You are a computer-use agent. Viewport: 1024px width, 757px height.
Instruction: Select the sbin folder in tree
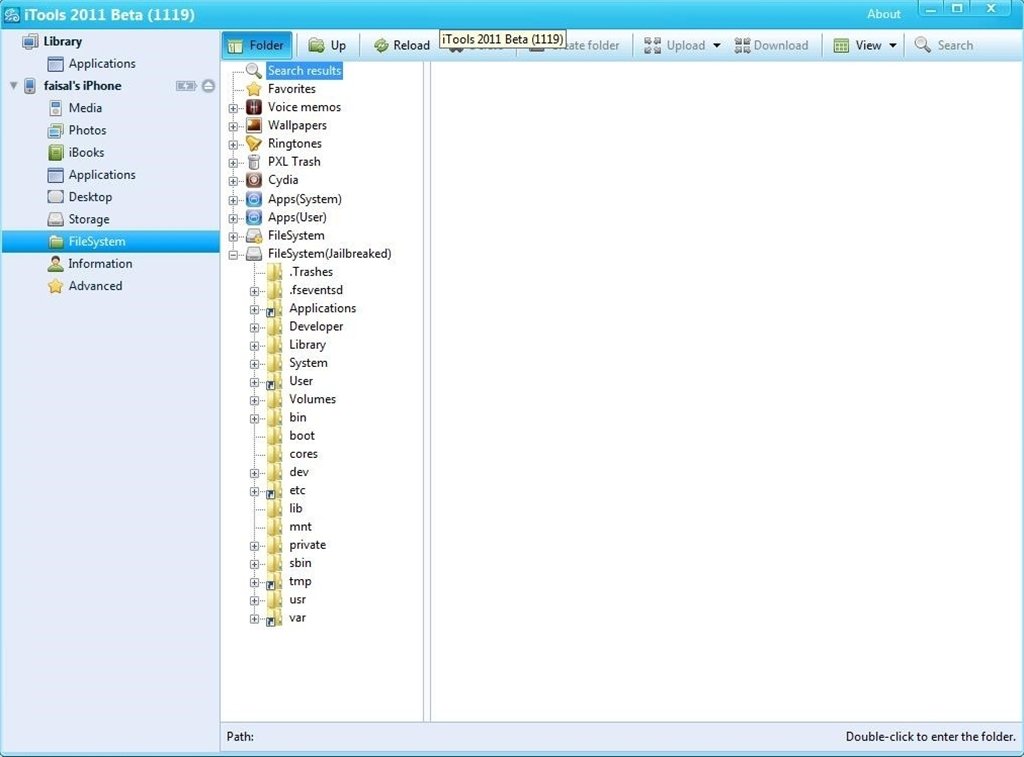point(300,563)
